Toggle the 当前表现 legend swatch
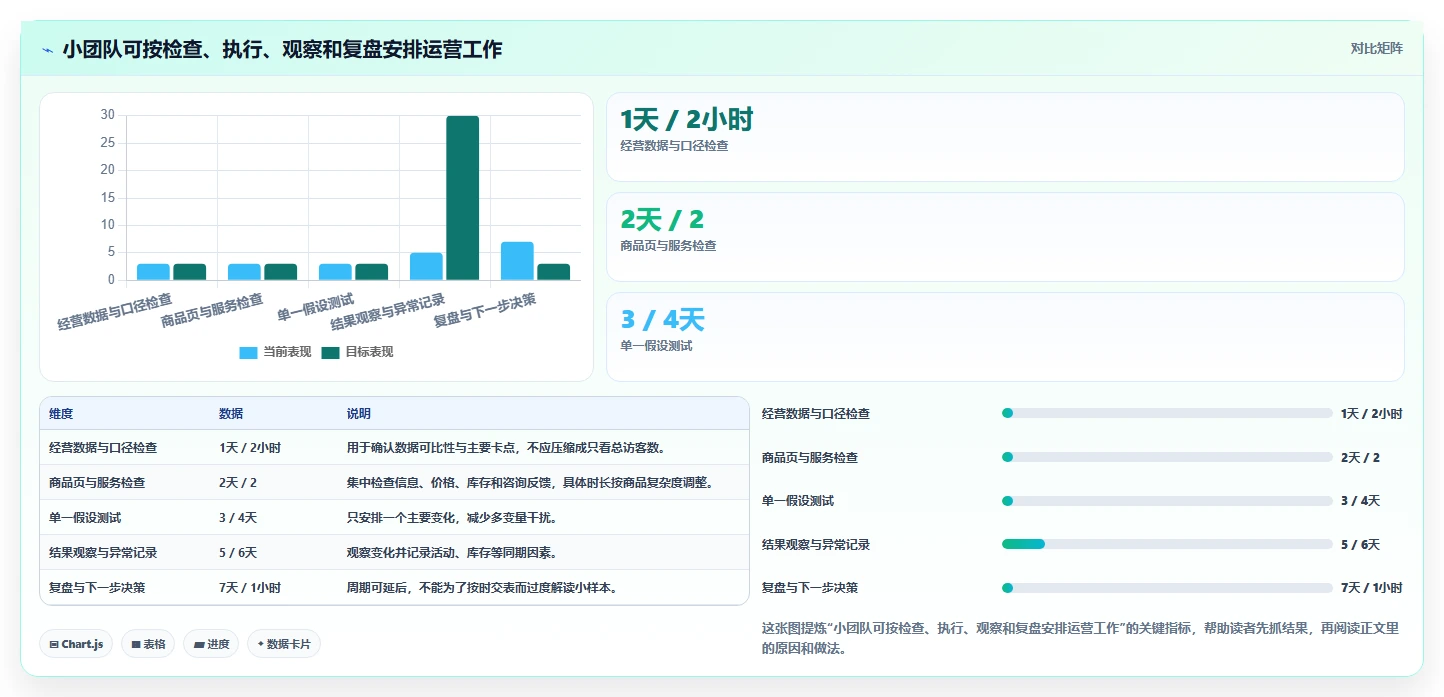 point(248,352)
